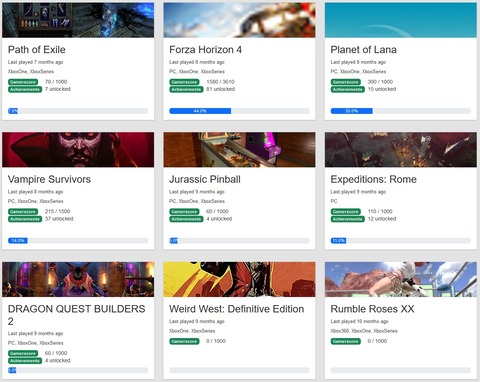Click Path of Exile's 7.0% progress bar
The height and width of the screenshot is (382, 480).
point(78,111)
